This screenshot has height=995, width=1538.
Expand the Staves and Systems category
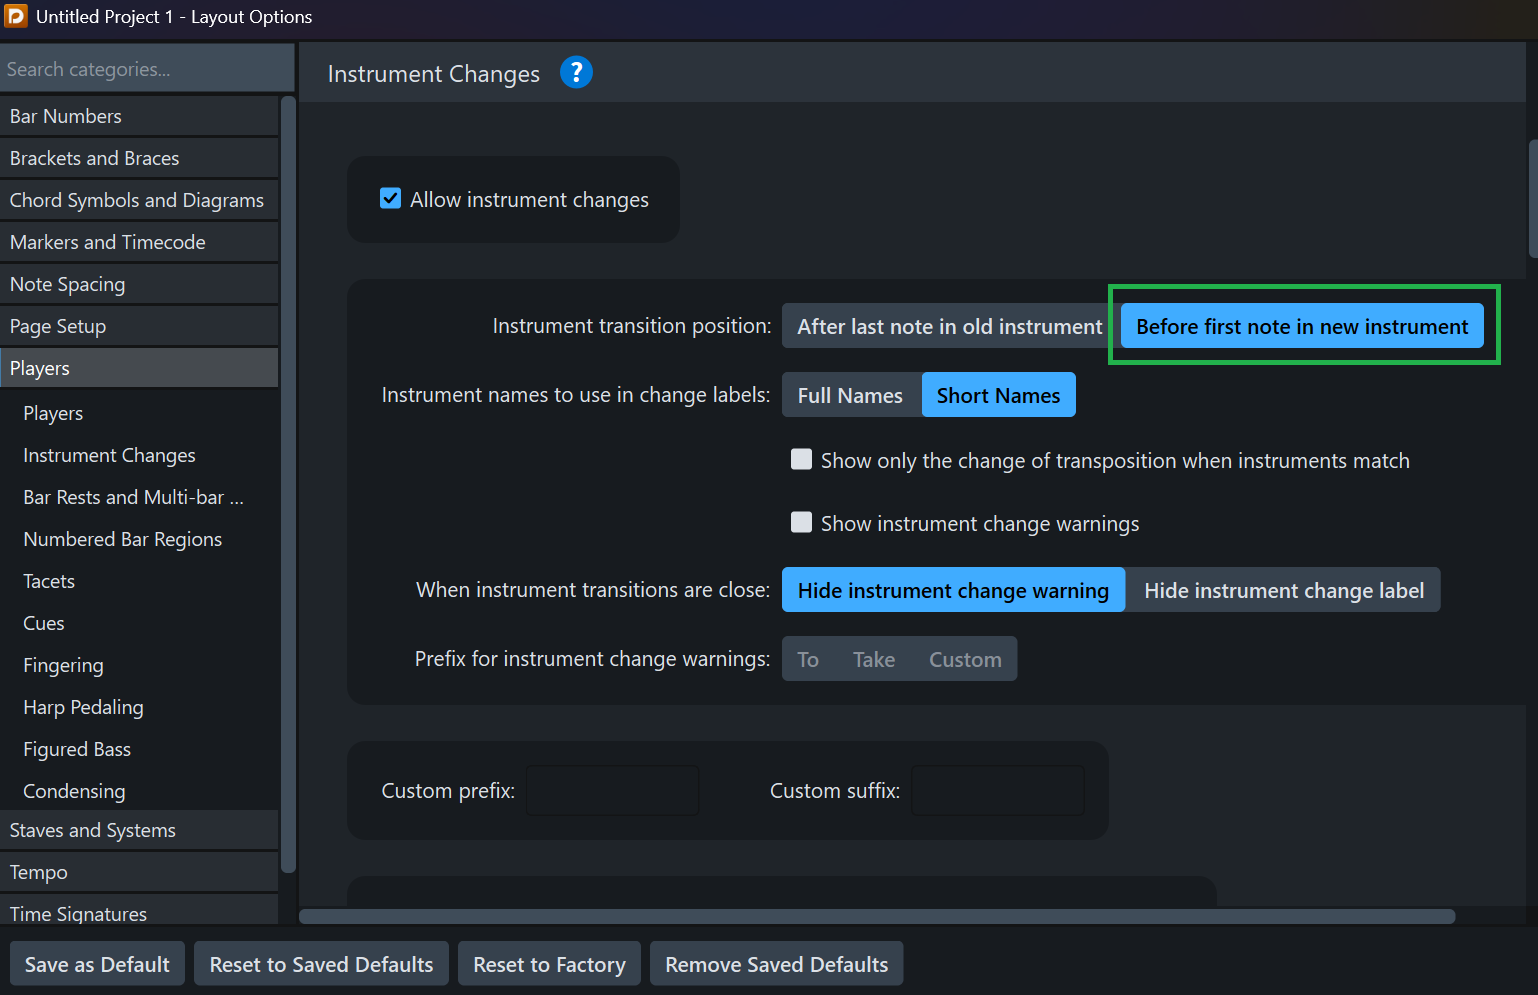coord(139,830)
